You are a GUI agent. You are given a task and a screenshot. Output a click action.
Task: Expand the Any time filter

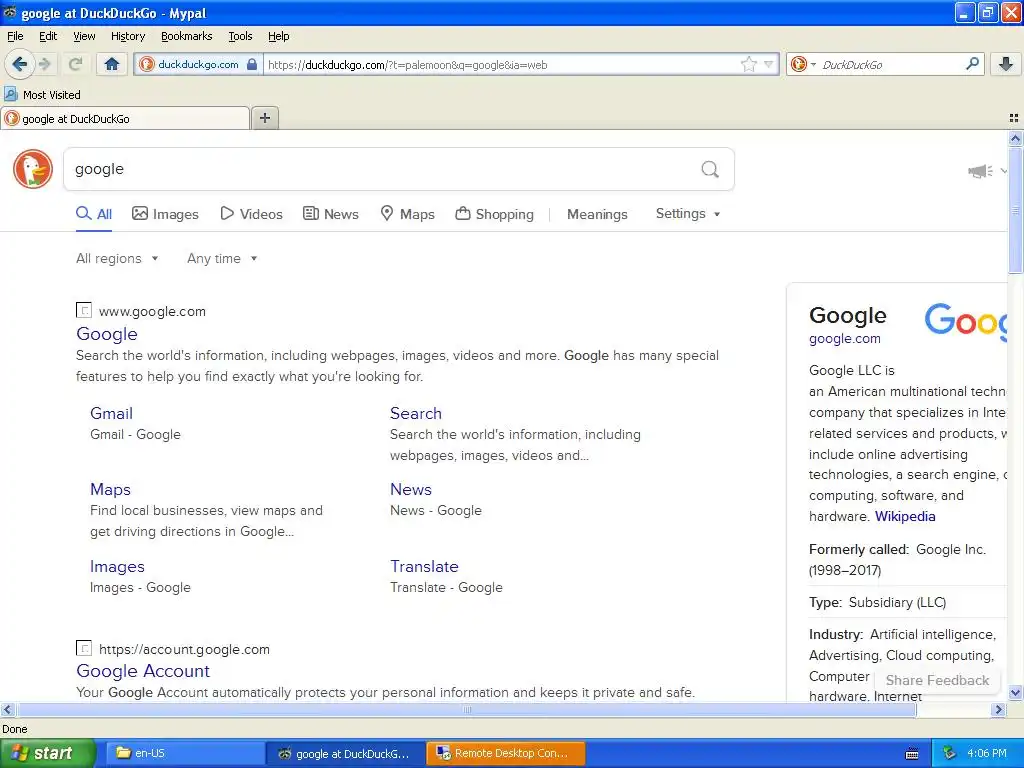[x=222, y=259]
